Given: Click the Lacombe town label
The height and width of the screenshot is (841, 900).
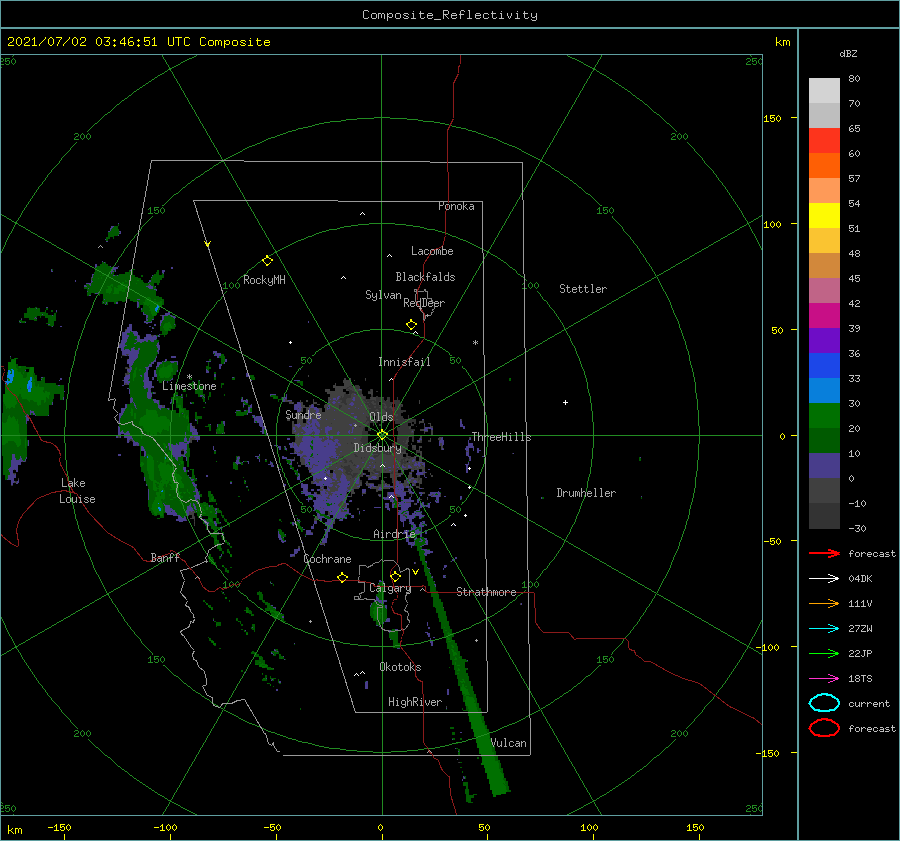Looking at the screenshot, I should (x=432, y=251).
